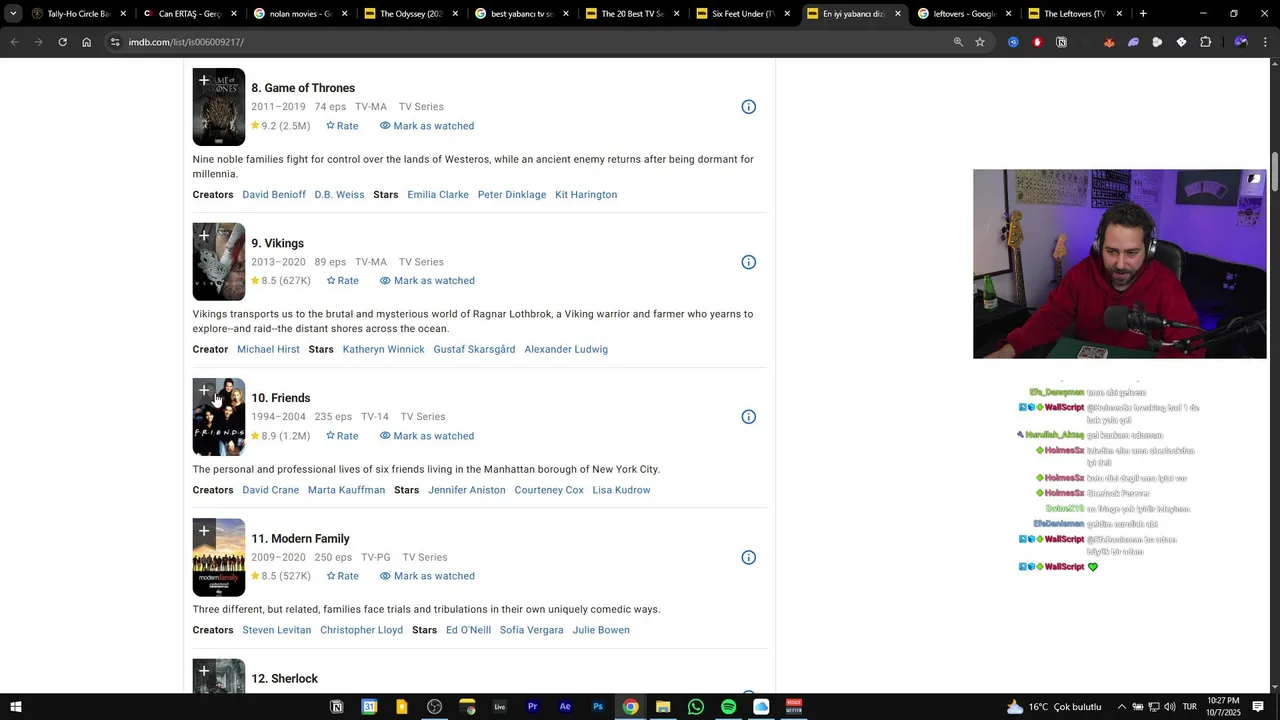Switch to The Leftovers IMDb tab
1280x720 pixels.
[x=1074, y=14]
